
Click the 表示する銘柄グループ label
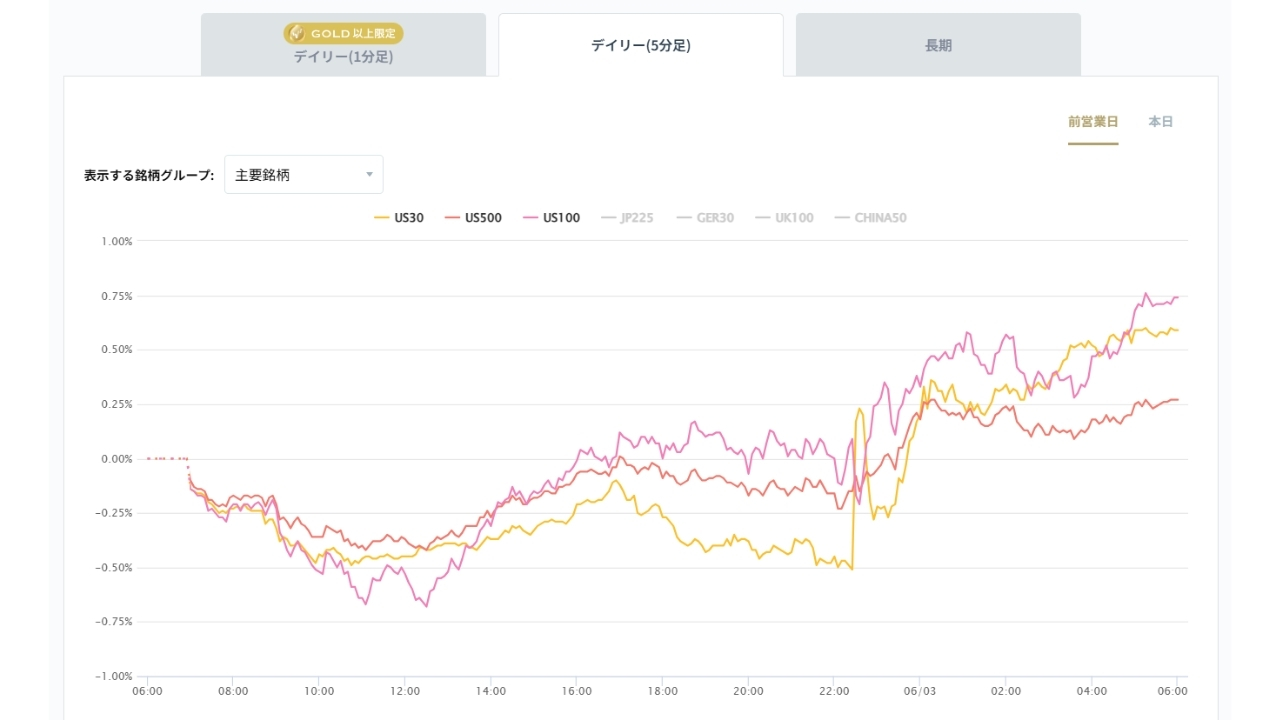coord(149,175)
